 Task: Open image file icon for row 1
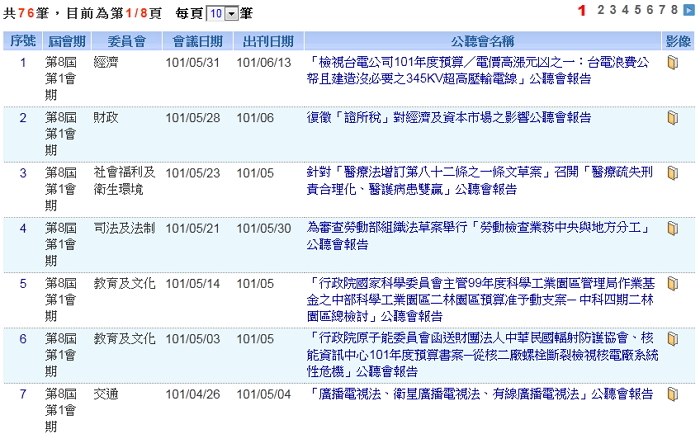coord(673,62)
